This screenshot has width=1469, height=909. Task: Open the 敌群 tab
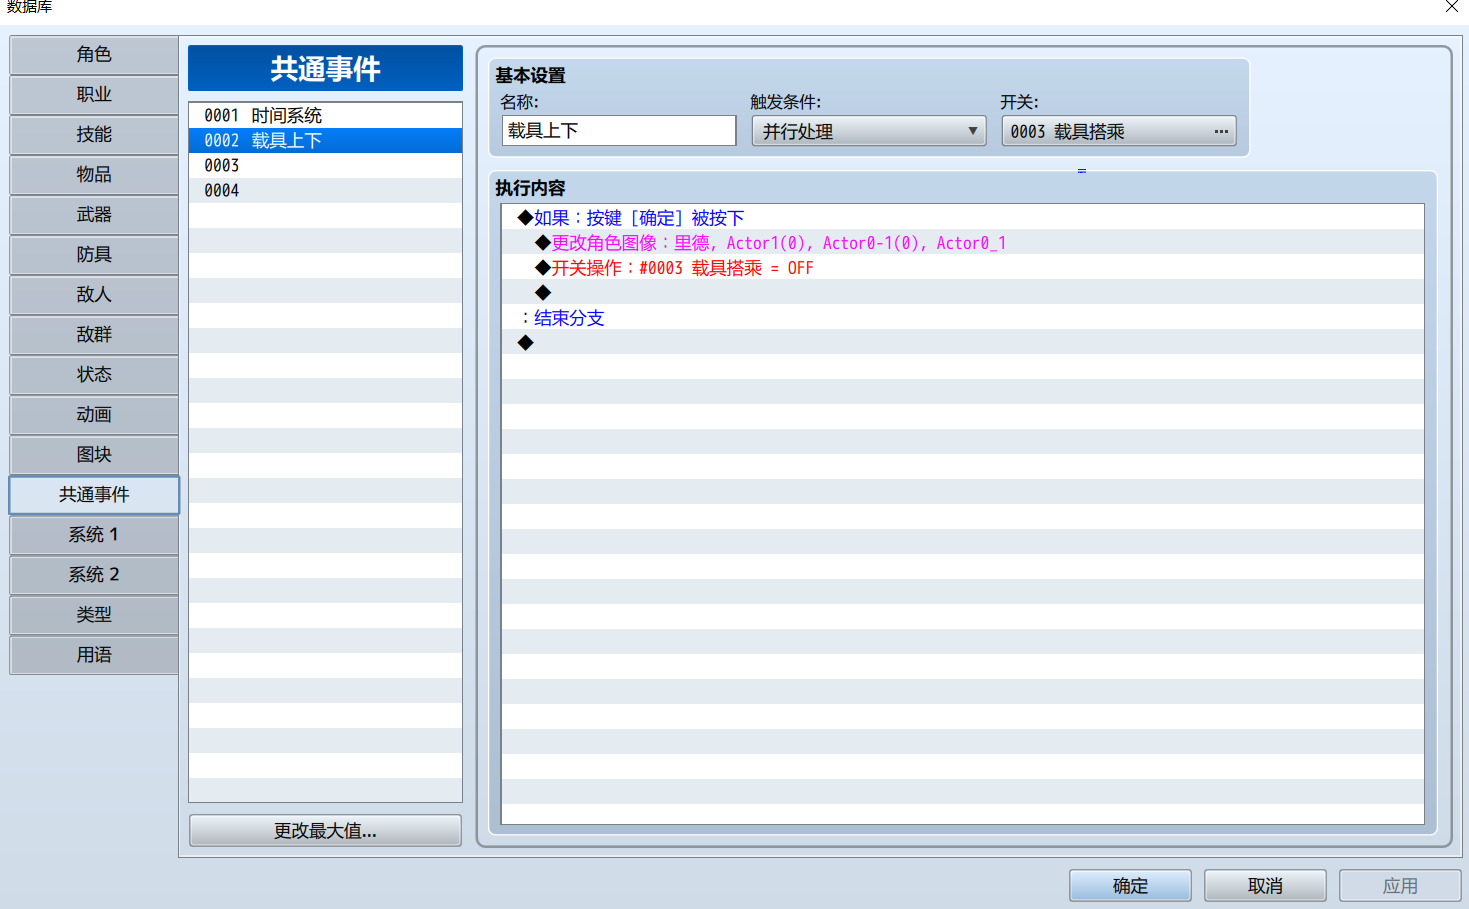click(94, 335)
